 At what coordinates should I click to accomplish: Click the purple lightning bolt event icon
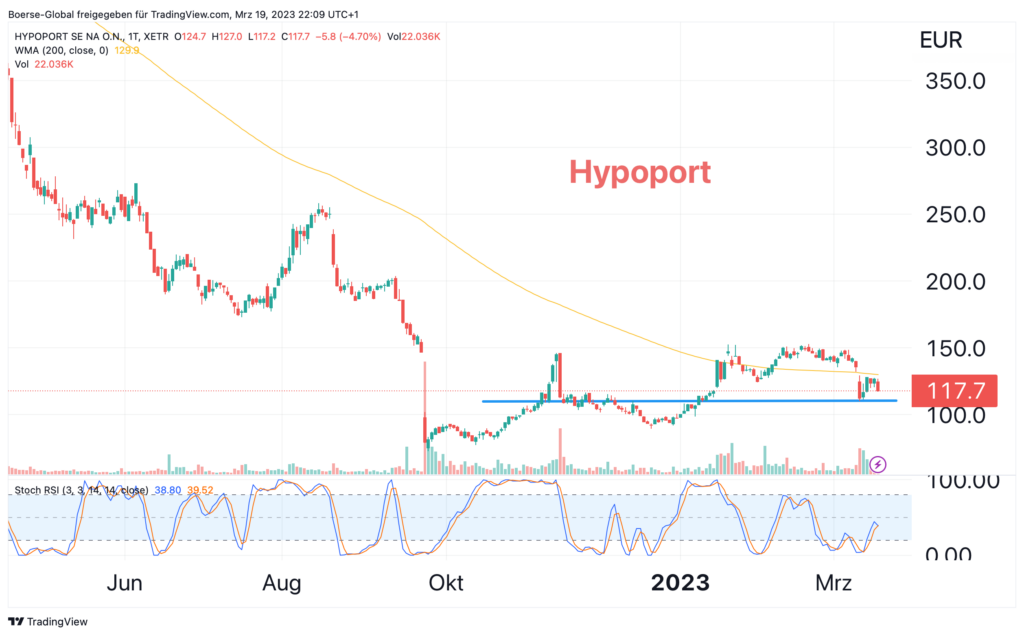[878, 464]
